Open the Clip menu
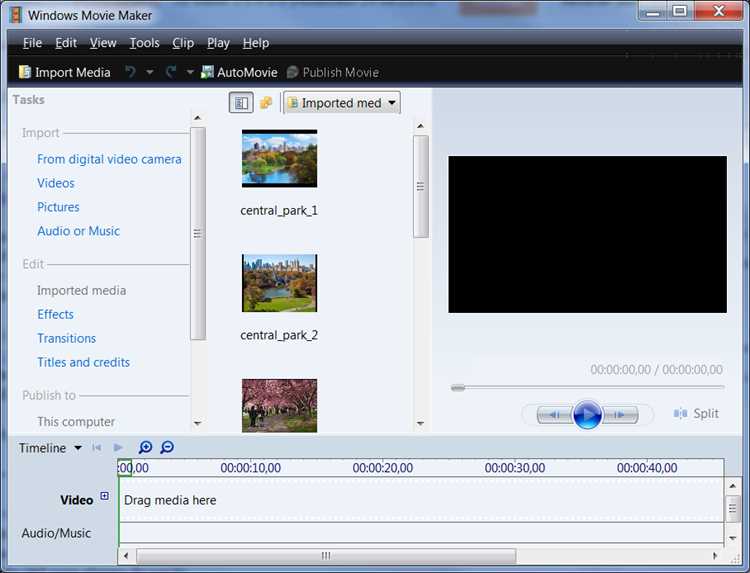Screen dimensions: 750x573 [183, 43]
